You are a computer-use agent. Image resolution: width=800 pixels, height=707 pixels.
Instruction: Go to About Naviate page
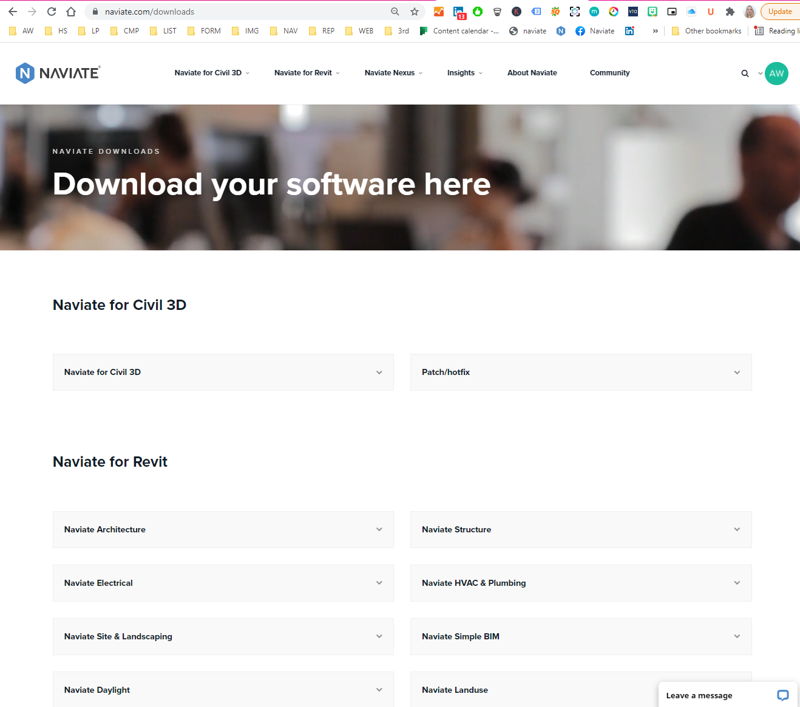coord(532,73)
